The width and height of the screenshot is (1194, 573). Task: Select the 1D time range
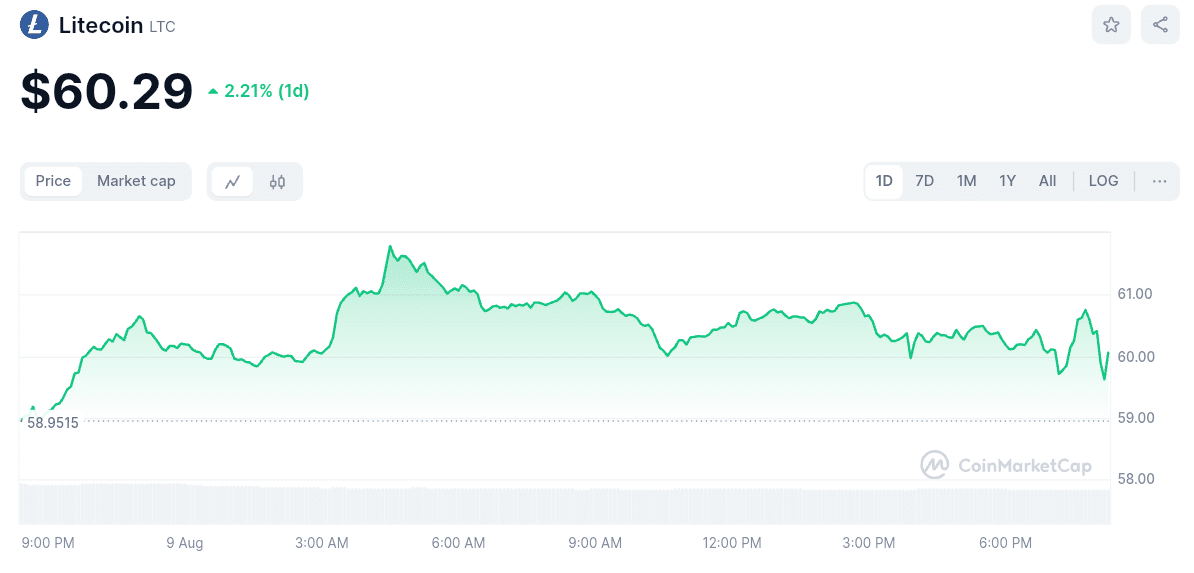884,181
